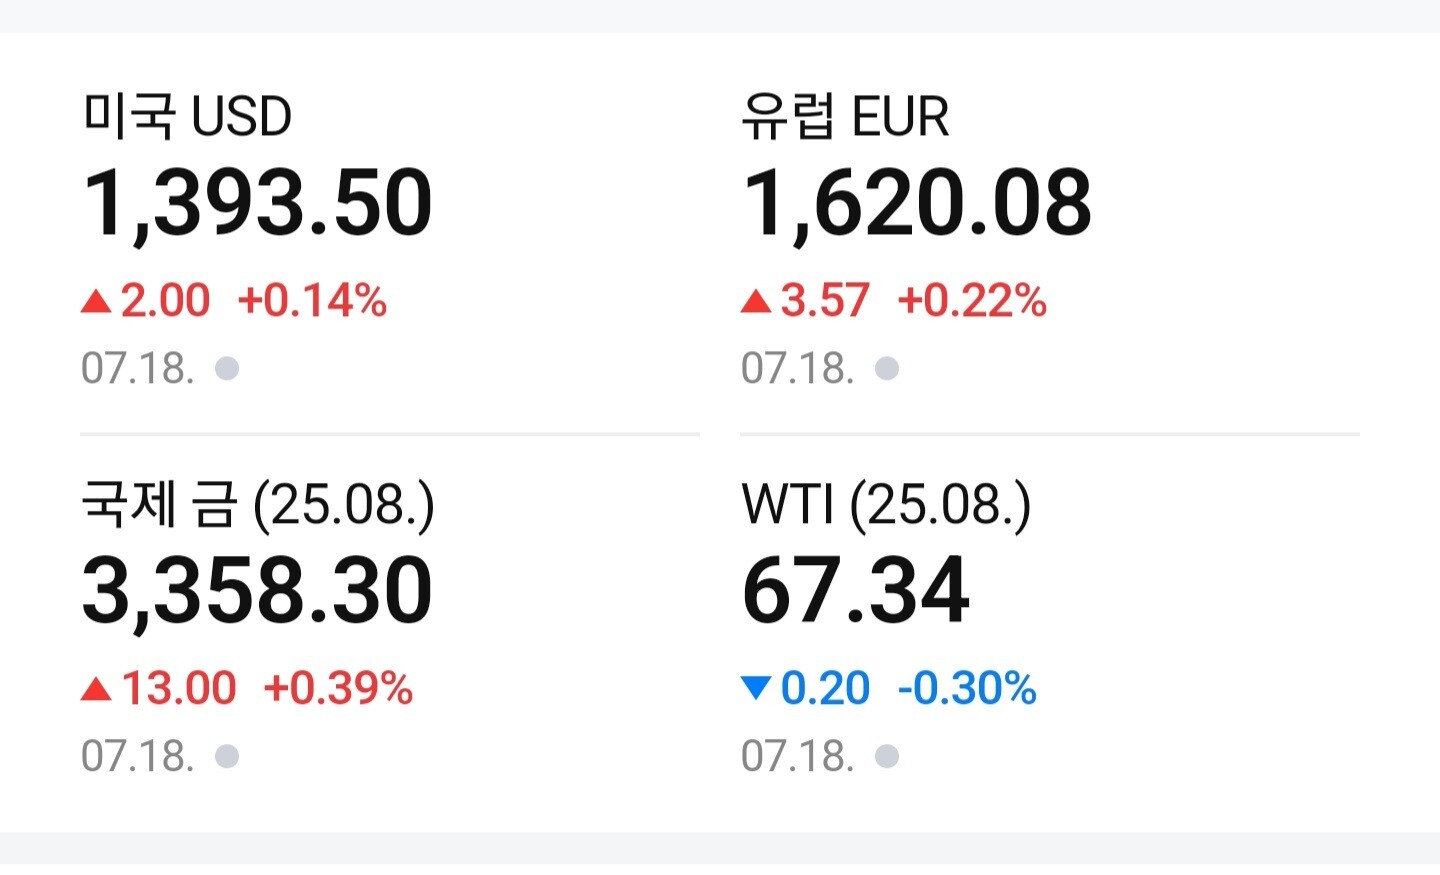Click the +0.39% change for gold
The image size is (1440, 875).
pos(338,689)
